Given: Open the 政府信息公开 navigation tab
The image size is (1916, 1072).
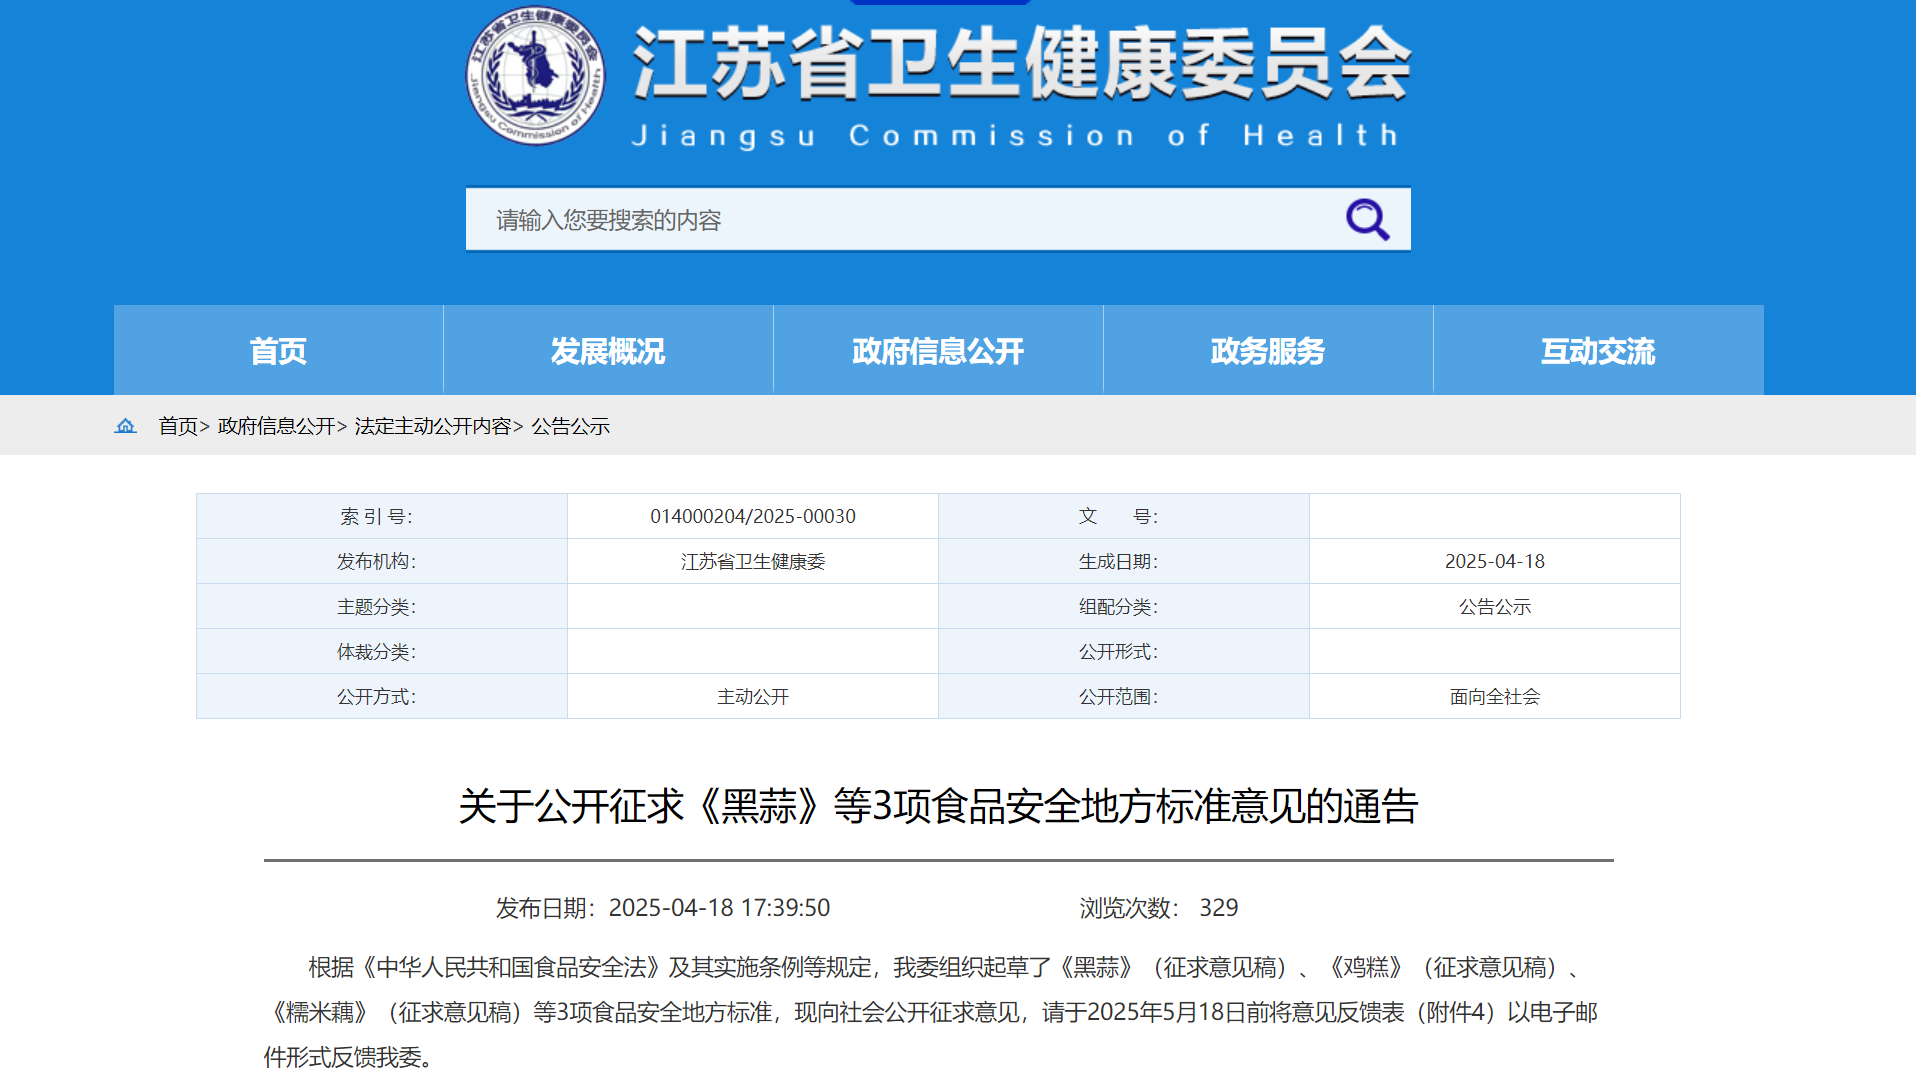Looking at the screenshot, I should pos(938,350).
